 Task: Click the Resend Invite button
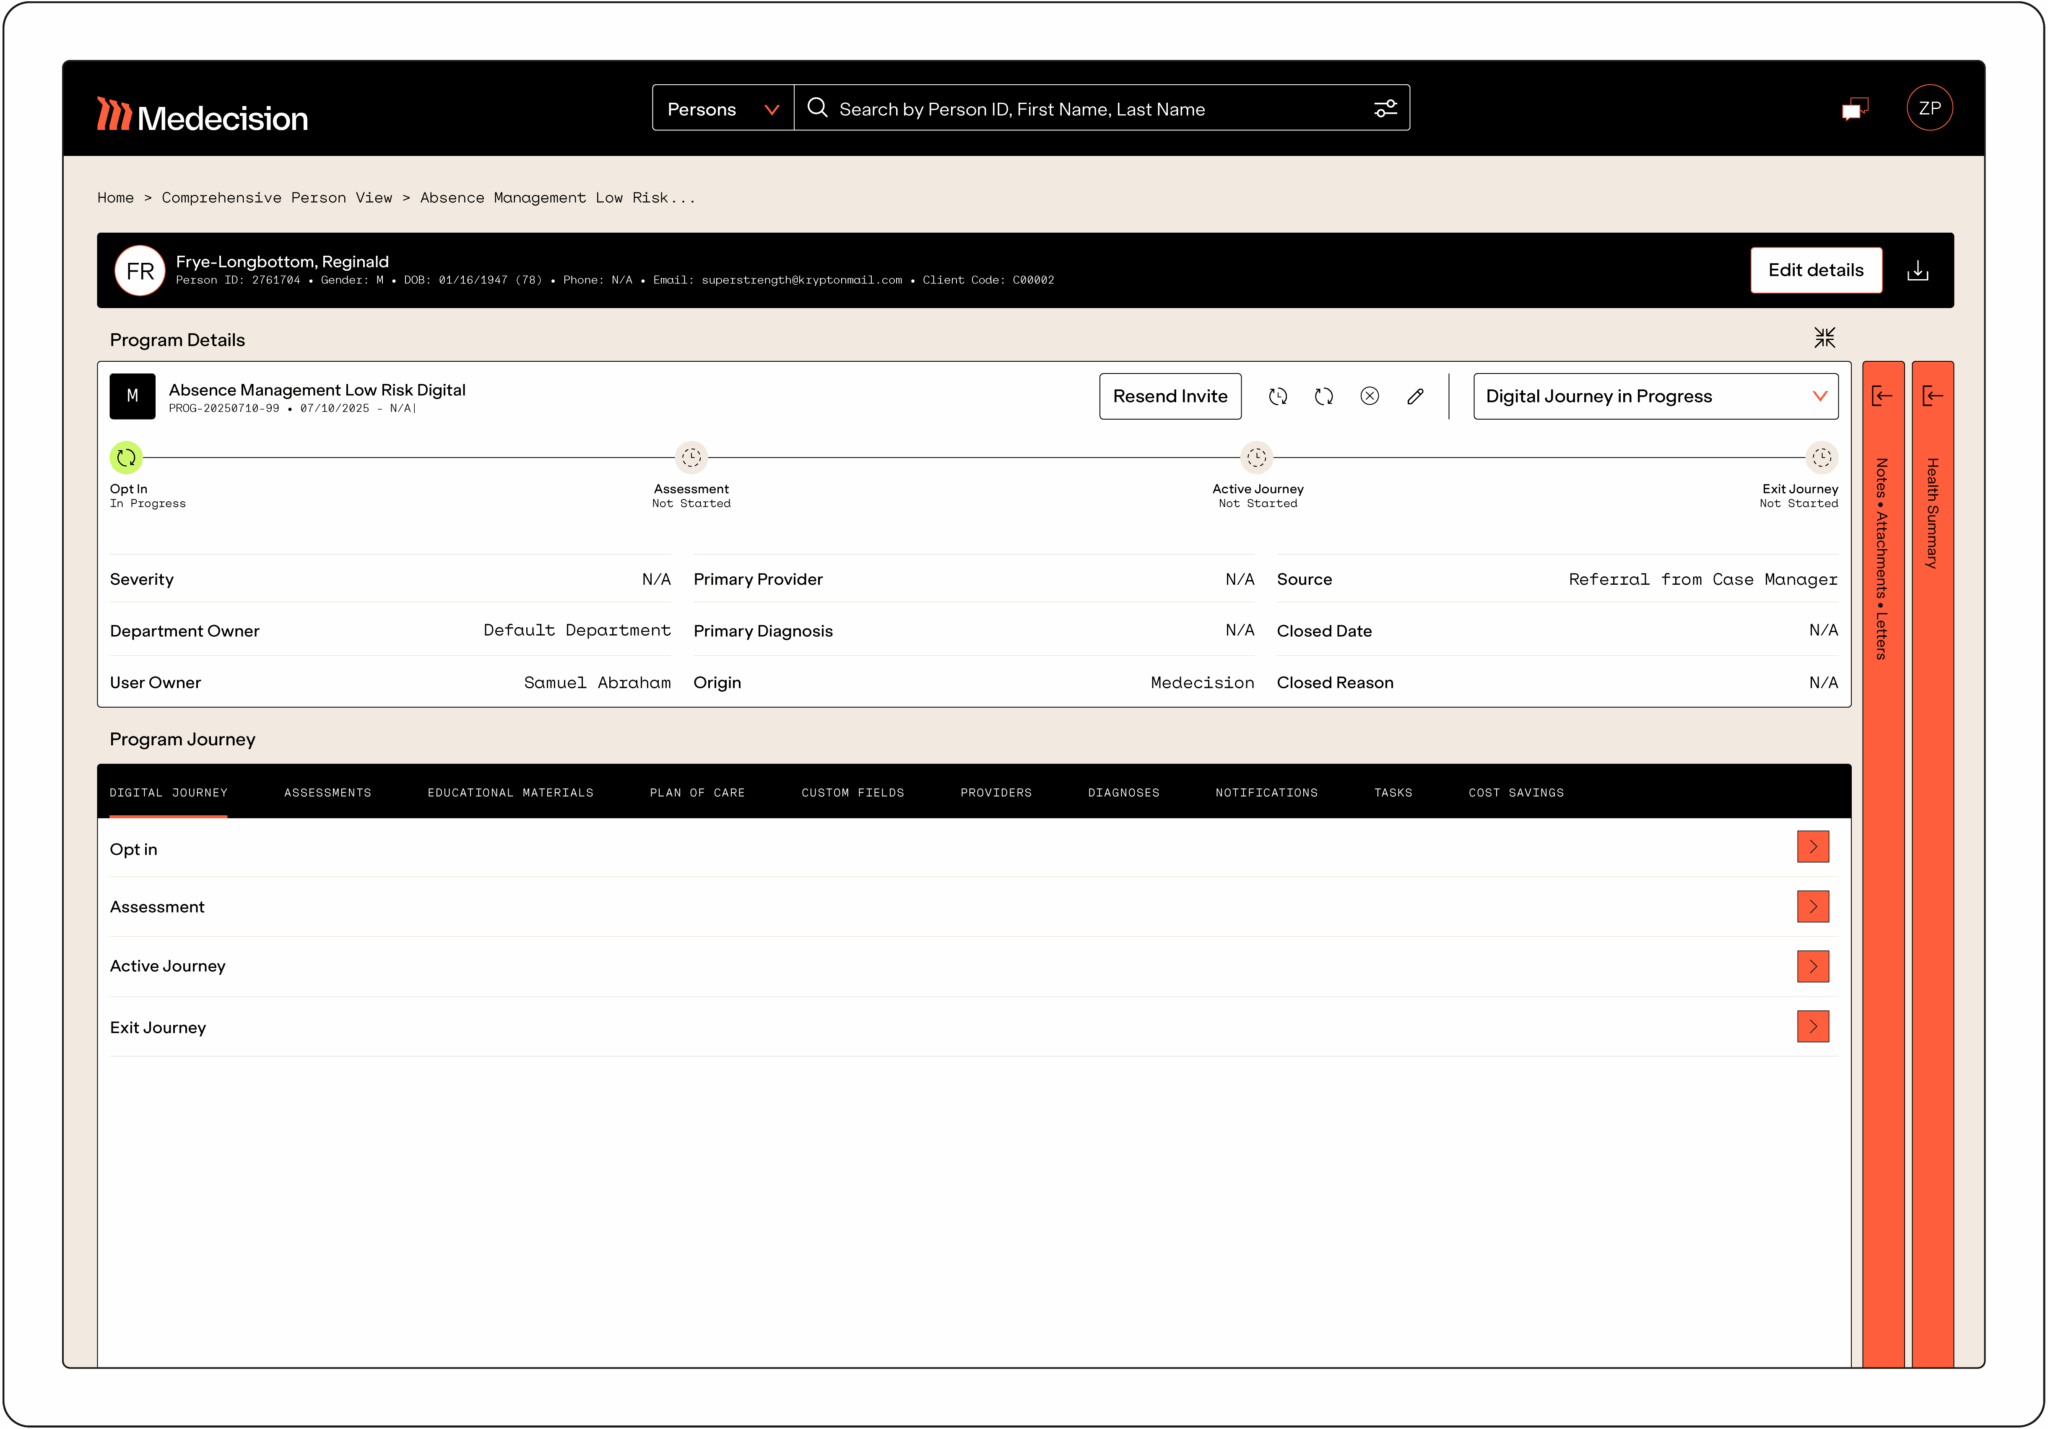pyautogui.click(x=1170, y=397)
